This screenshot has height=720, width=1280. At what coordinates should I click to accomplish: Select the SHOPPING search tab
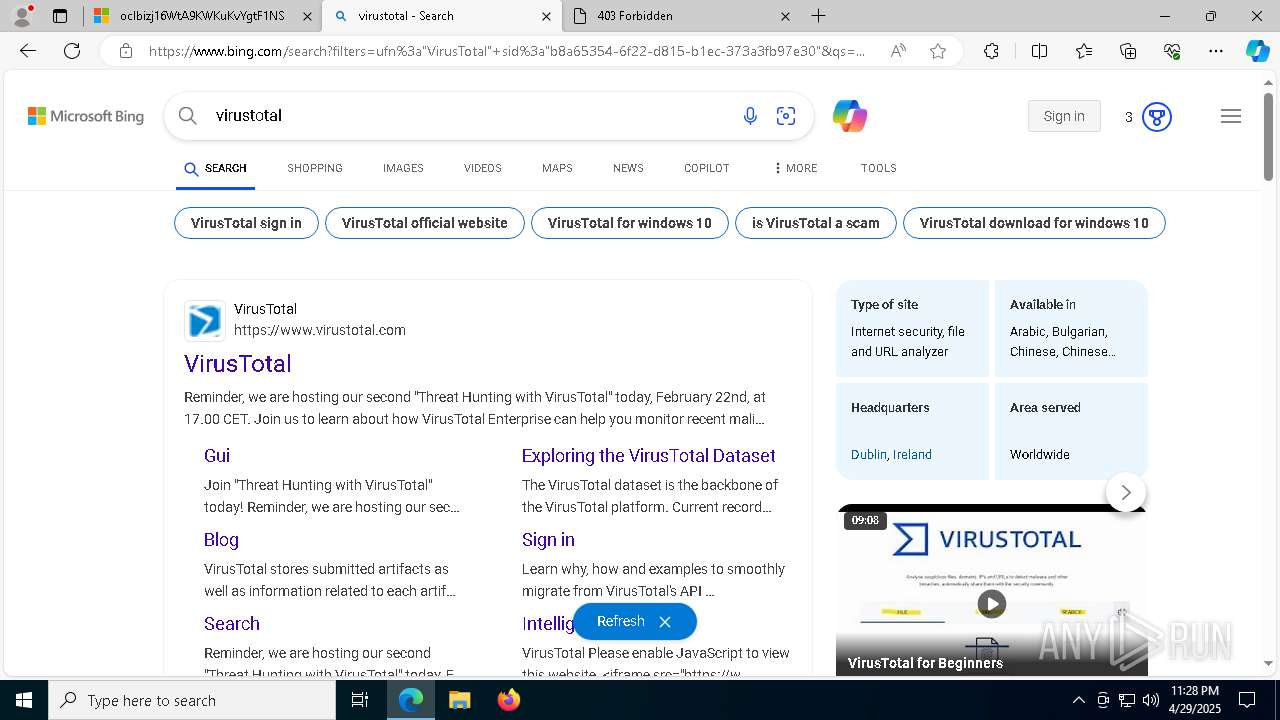coord(315,168)
